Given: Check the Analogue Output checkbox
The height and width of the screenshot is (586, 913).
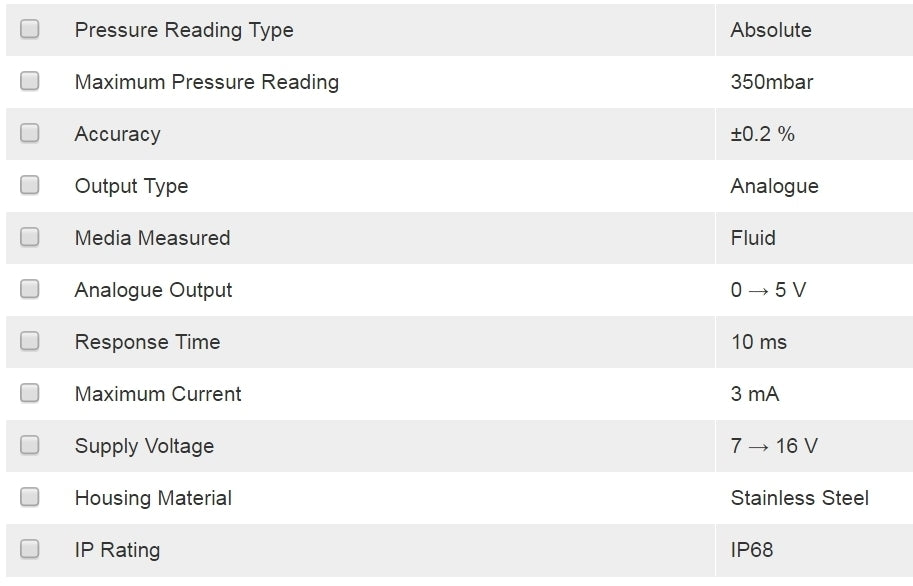Looking at the screenshot, I should point(30,289).
